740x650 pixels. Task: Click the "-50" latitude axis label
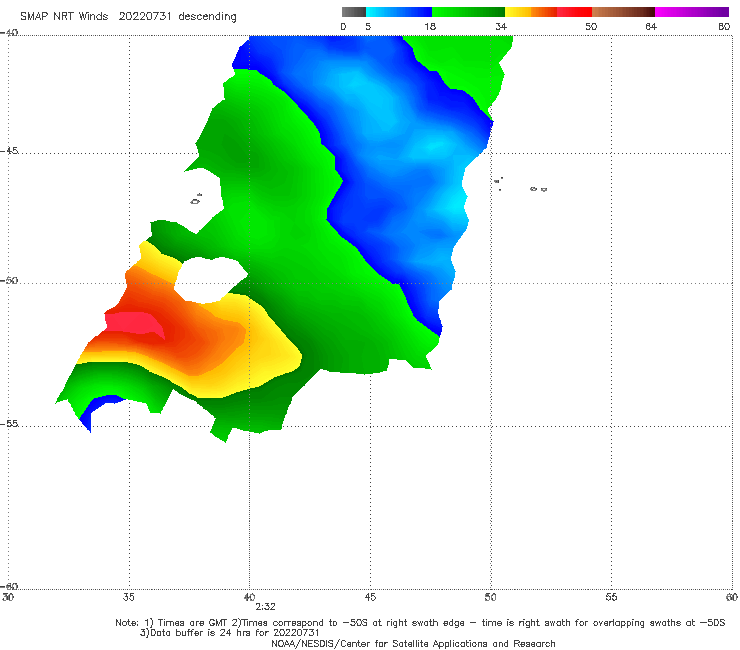9,280
